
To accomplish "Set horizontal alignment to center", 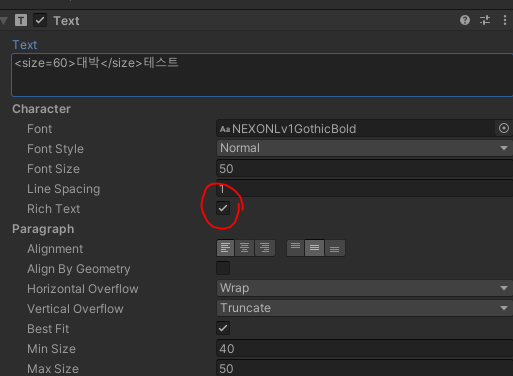I will [244, 248].
